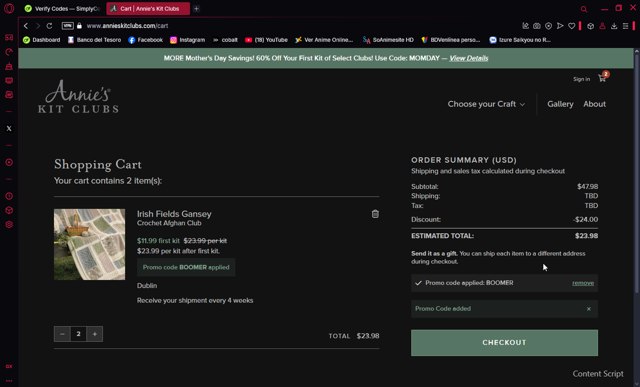This screenshot has height=387, width=640.
Task: Open Settings gear in sidebar
Action: [x=9, y=225]
